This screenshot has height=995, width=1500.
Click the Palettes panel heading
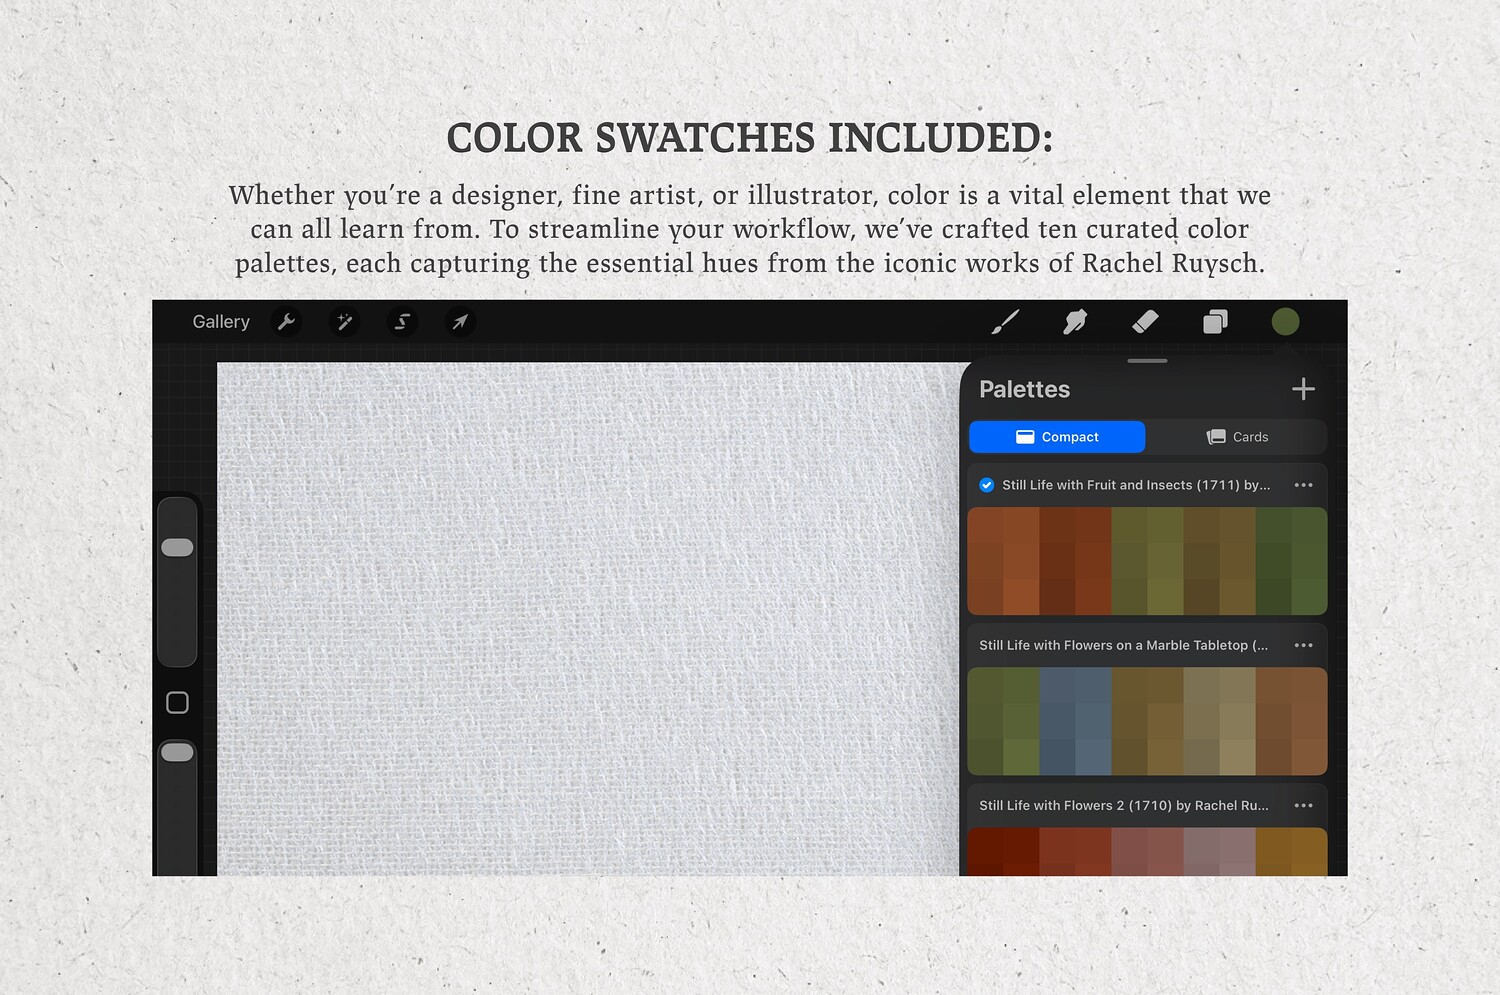coord(1024,389)
